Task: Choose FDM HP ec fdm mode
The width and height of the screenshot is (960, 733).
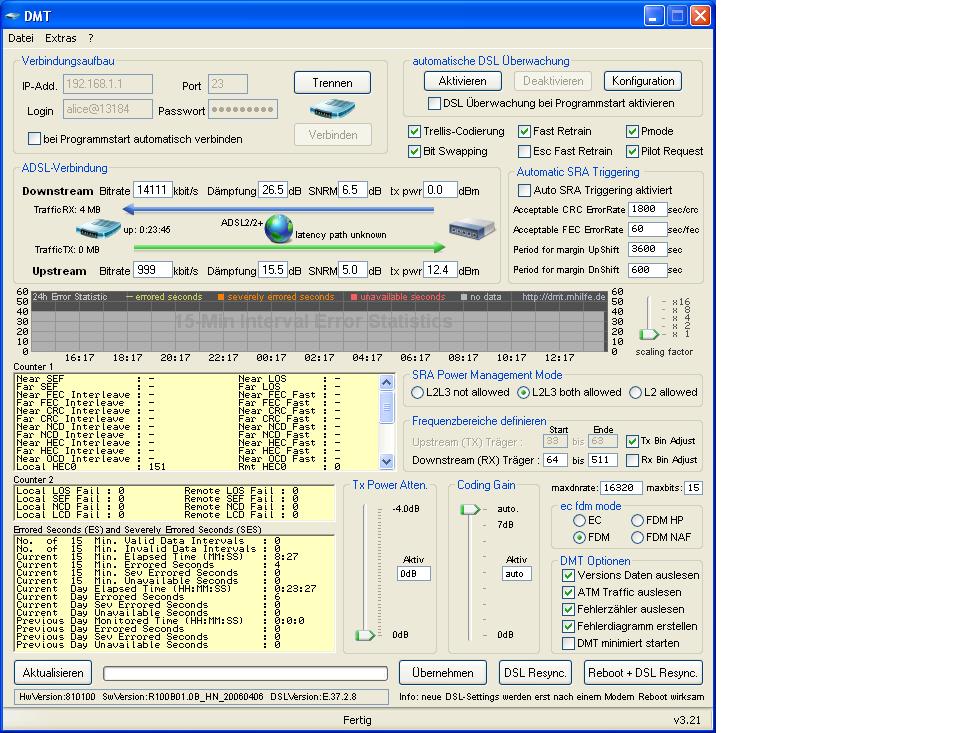Action: tap(638, 520)
